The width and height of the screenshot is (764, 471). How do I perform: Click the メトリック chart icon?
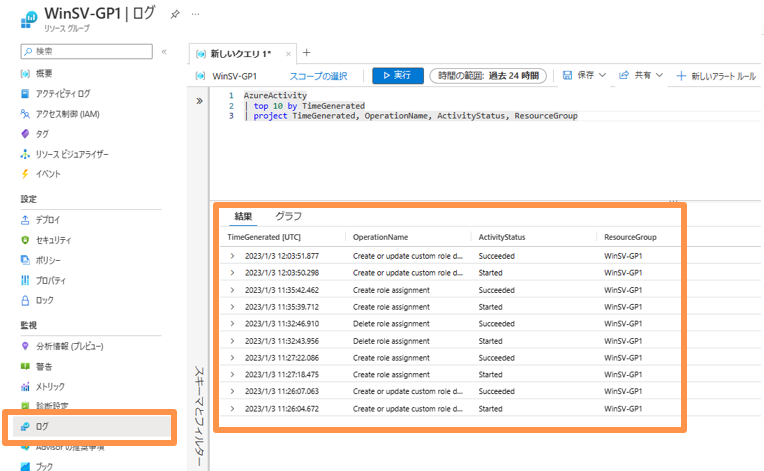[x=25, y=387]
